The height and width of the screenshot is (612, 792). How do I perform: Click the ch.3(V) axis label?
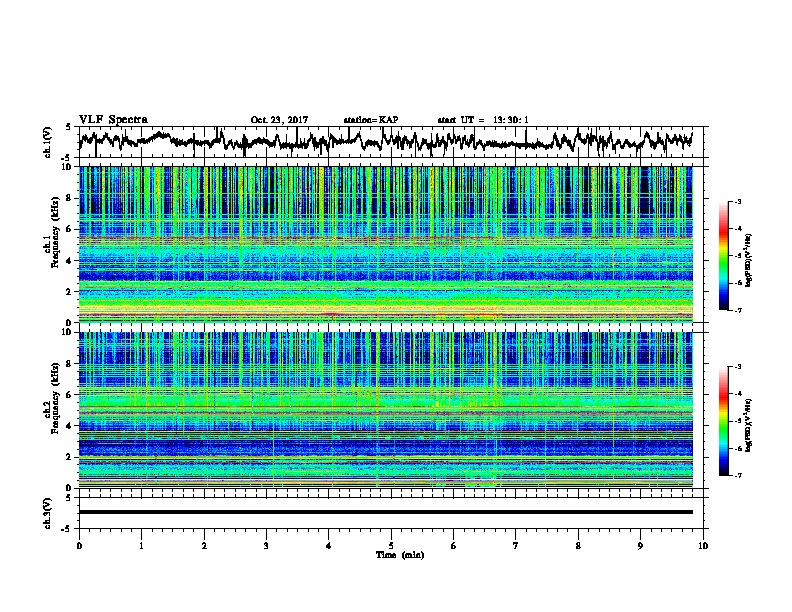click(48, 513)
